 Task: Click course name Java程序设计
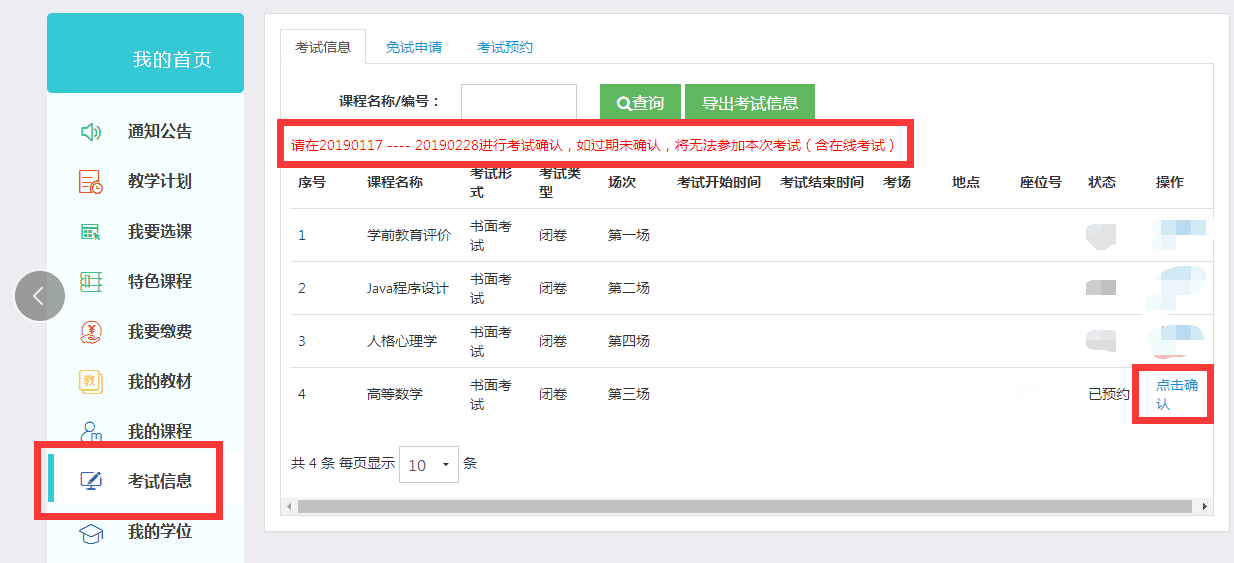click(x=407, y=288)
